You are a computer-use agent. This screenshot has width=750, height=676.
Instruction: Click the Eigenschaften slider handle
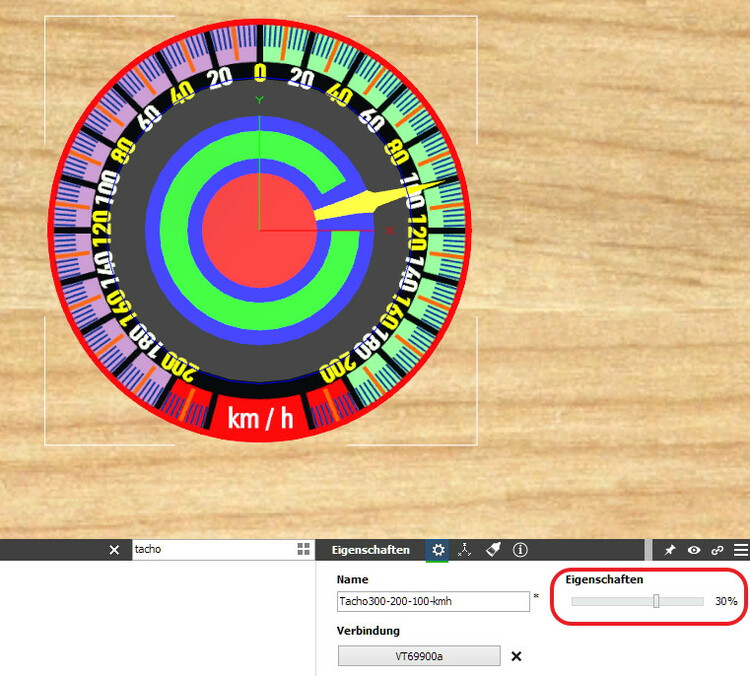(x=656, y=601)
